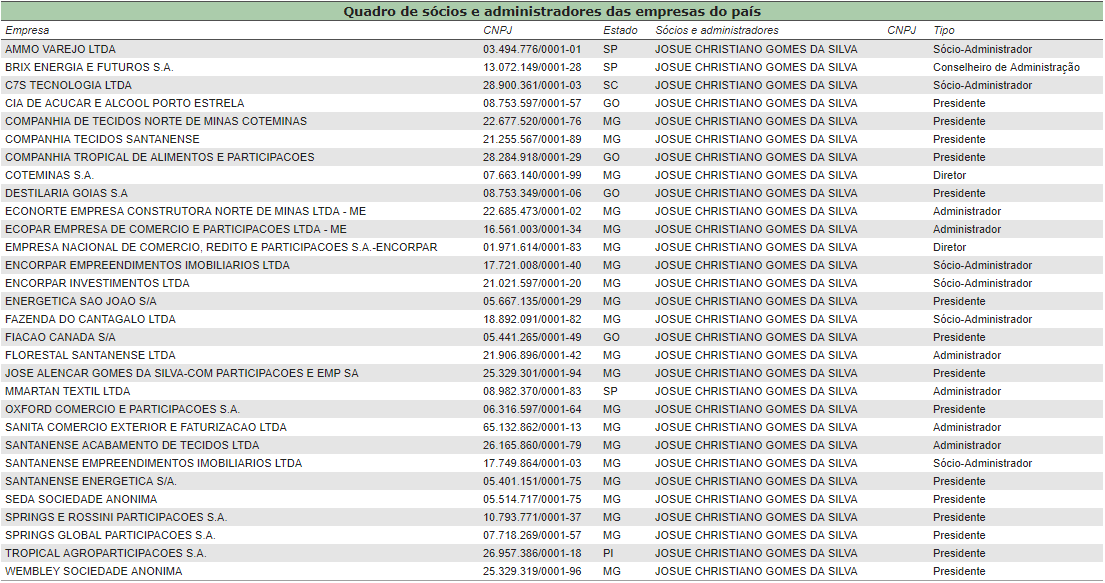Click SPRINGS GLOBAL PARTICIPACOES S.A. company name
Viewport: 1105px width, 583px height.
pyautogui.click(x=110, y=535)
